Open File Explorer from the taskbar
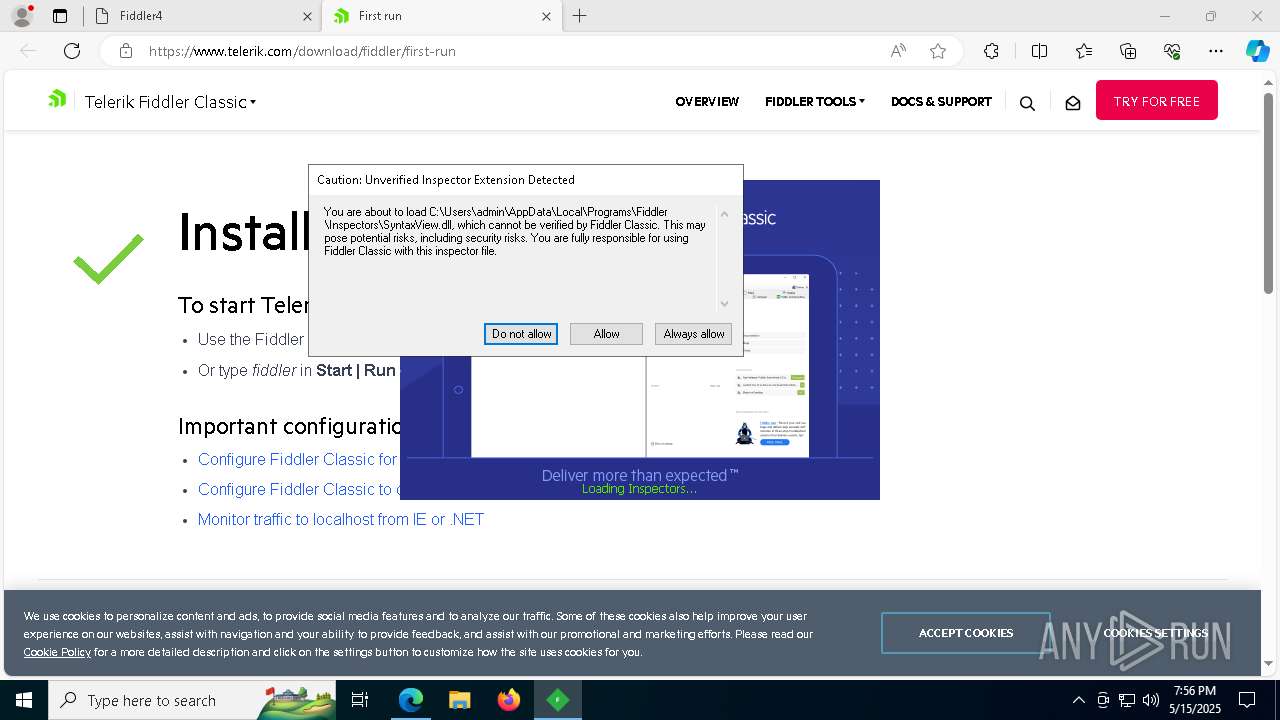 pyautogui.click(x=459, y=700)
